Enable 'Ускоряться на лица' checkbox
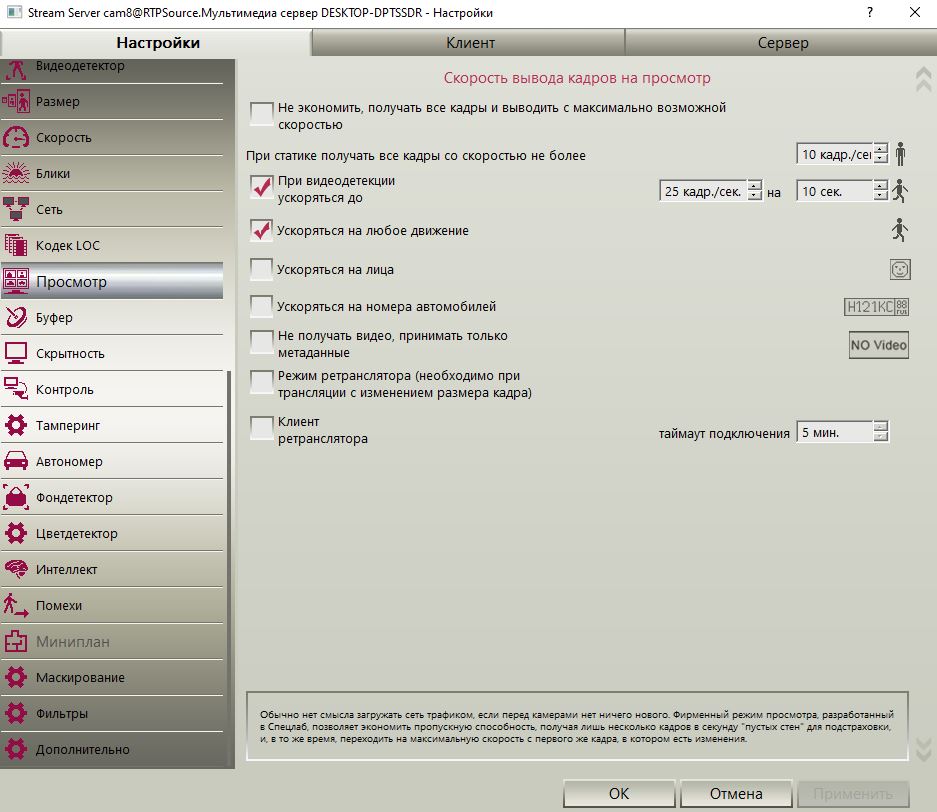The height and width of the screenshot is (812, 937). tap(261, 269)
